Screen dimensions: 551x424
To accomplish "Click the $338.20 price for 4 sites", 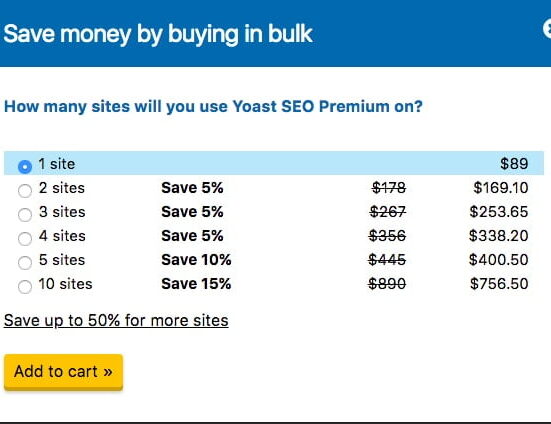I will (x=498, y=236).
